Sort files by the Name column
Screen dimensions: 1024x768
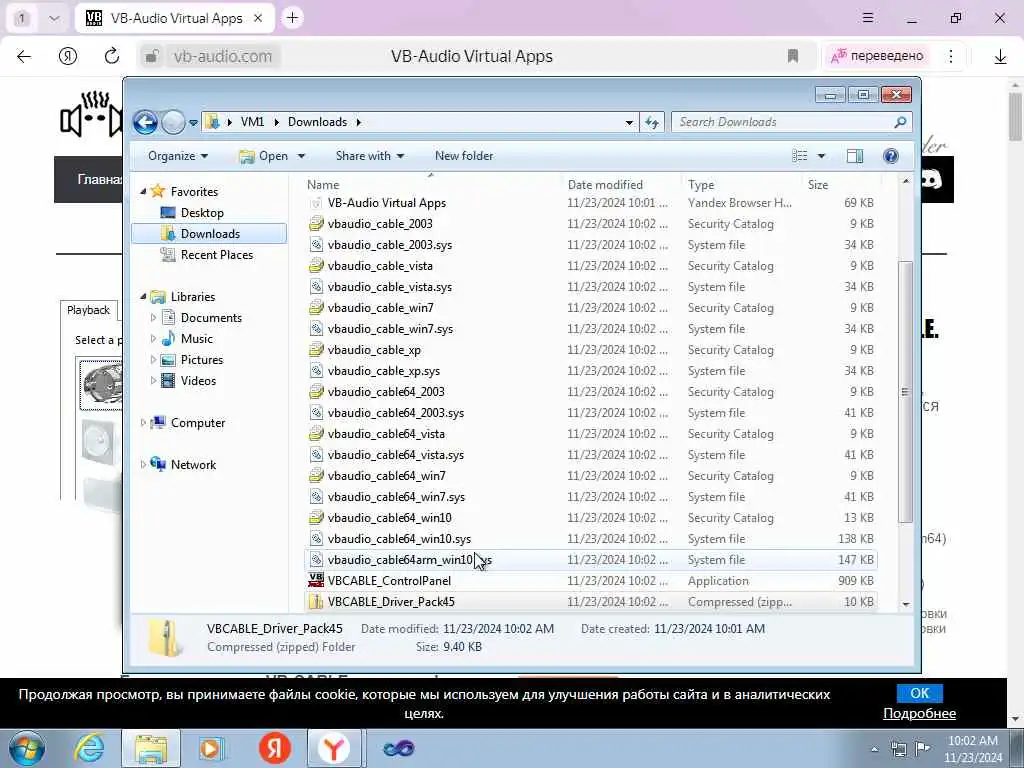tap(323, 185)
